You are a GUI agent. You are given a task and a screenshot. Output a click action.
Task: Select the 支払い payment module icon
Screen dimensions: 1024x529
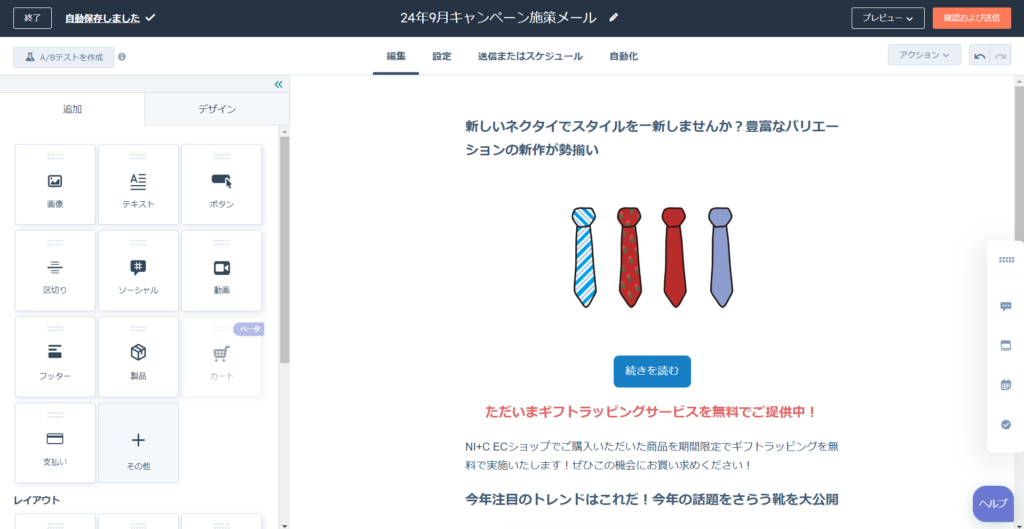55,438
